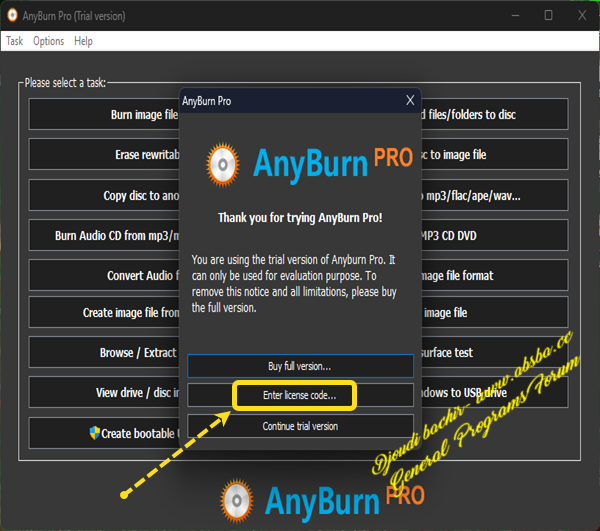Select Burn image file task

click(x=104, y=114)
